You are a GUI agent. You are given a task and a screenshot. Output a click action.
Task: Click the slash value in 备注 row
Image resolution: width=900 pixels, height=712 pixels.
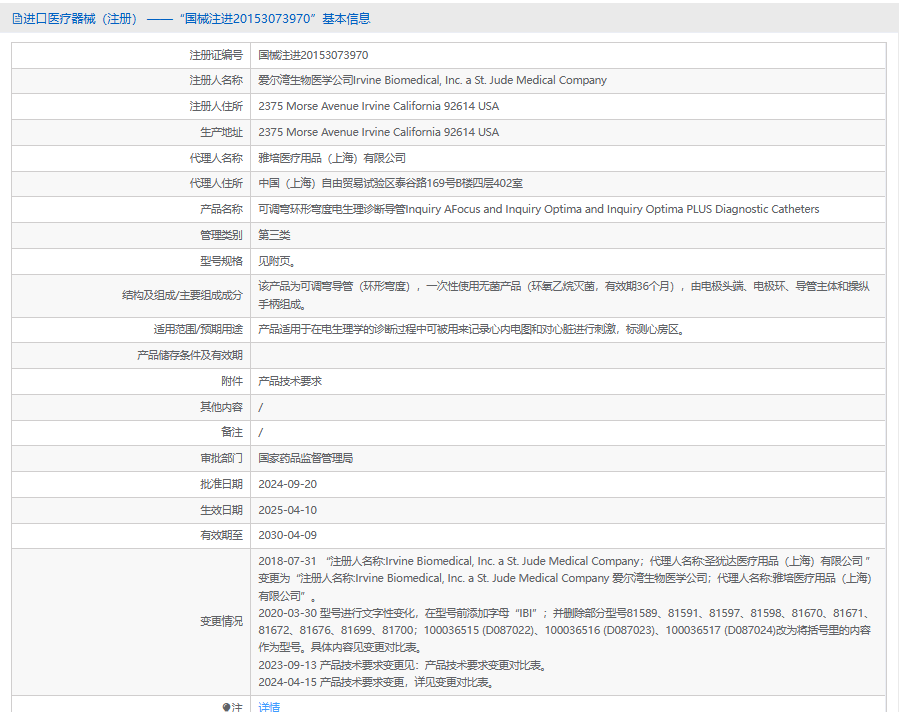click(261, 433)
